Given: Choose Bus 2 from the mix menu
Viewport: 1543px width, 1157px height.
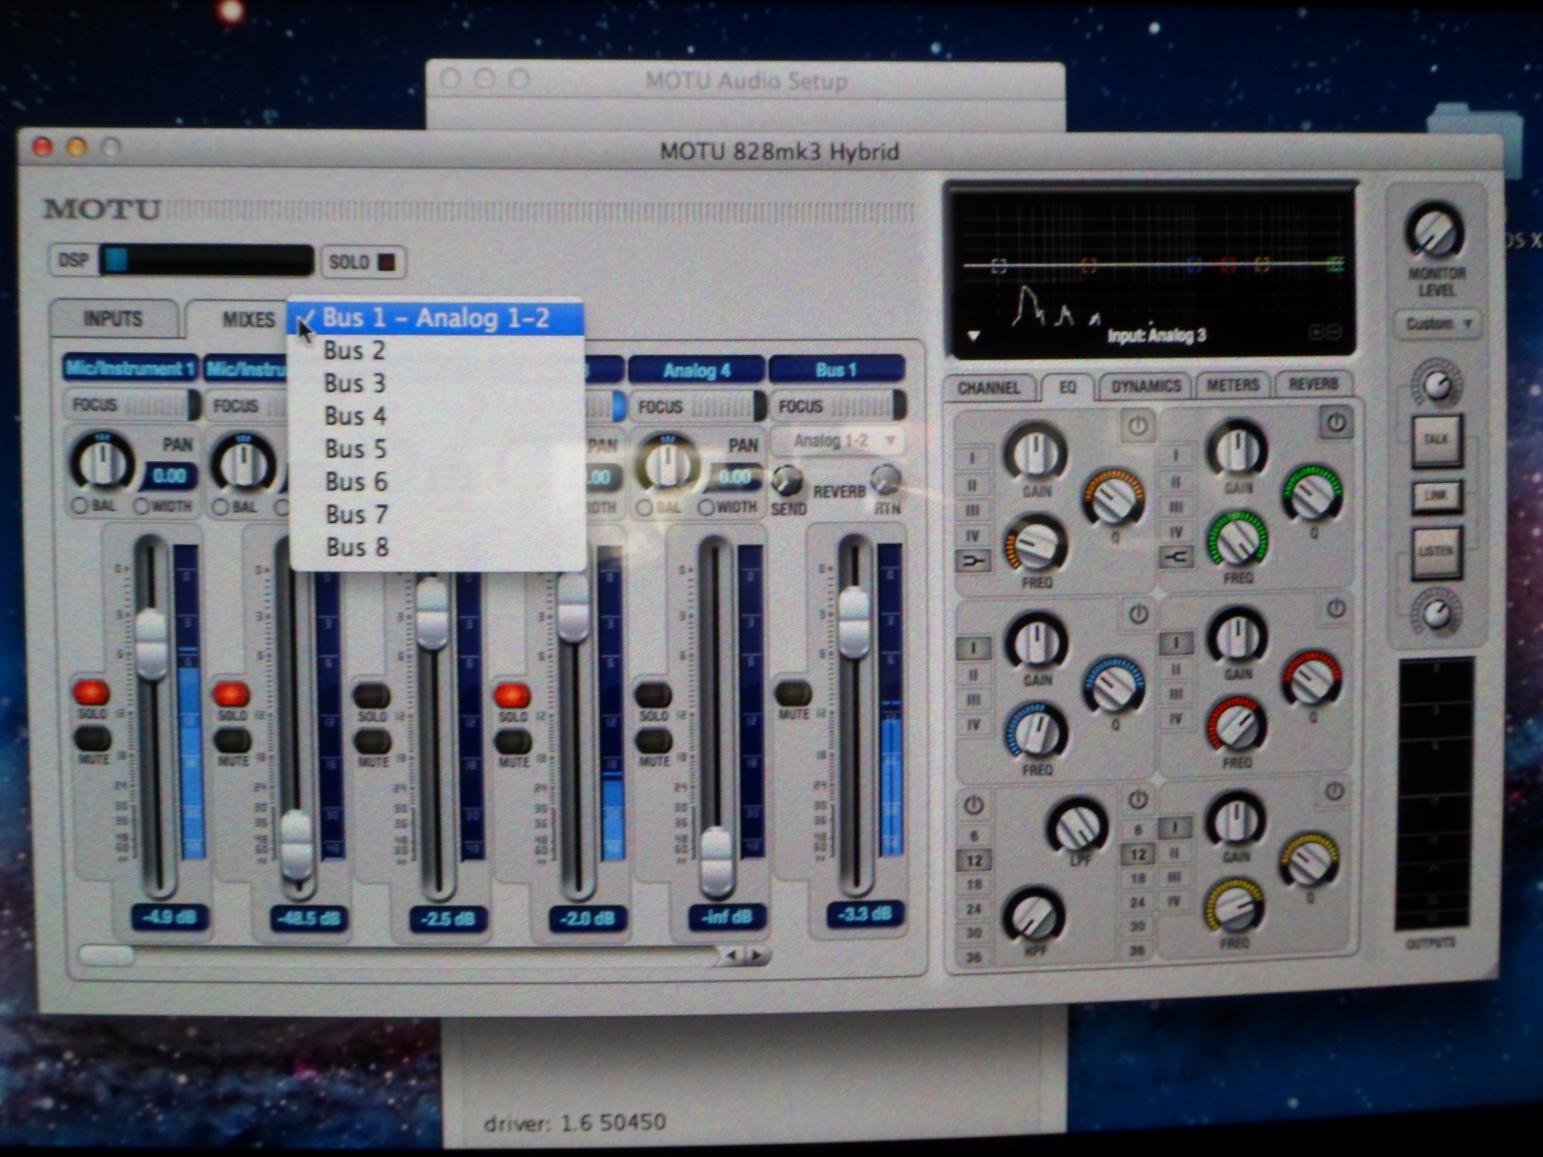Looking at the screenshot, I should [x=436, y=350].
